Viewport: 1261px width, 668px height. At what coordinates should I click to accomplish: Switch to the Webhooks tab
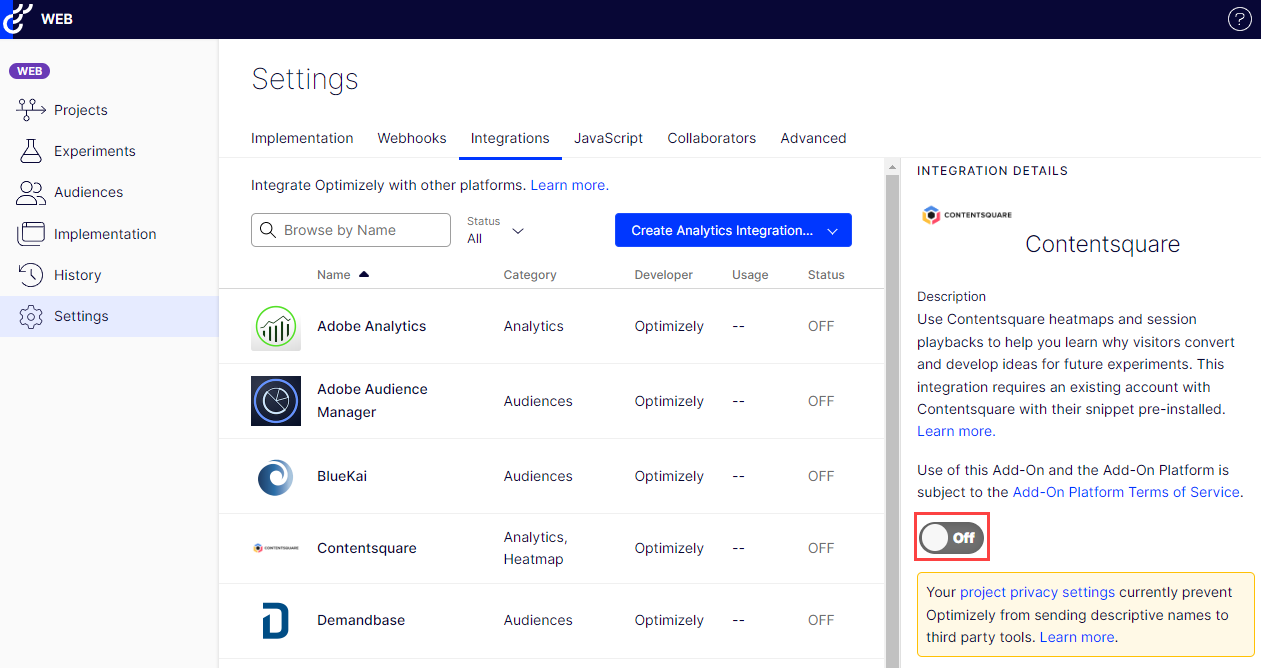tap(412, 138)
